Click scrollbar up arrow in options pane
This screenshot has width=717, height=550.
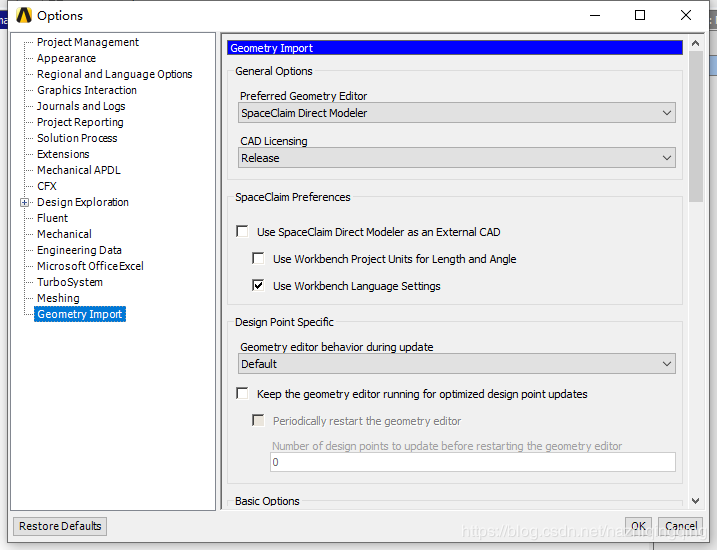(696, 43)
